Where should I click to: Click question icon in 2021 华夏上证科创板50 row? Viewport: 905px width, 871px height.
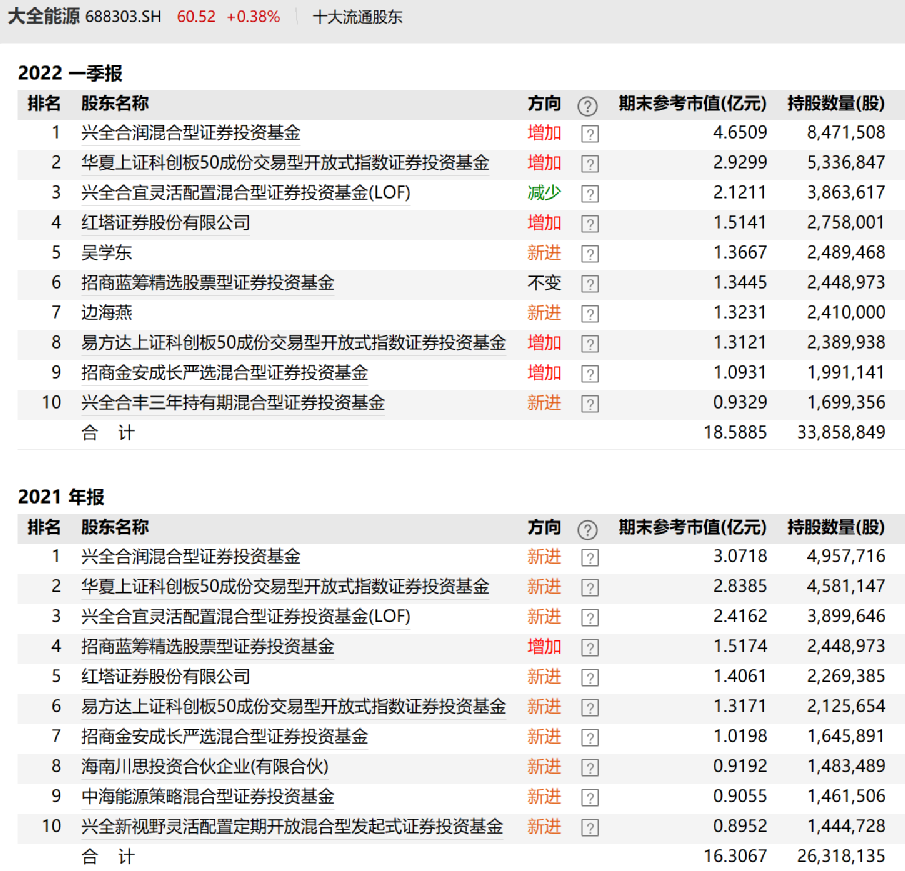tap(589, 588)
